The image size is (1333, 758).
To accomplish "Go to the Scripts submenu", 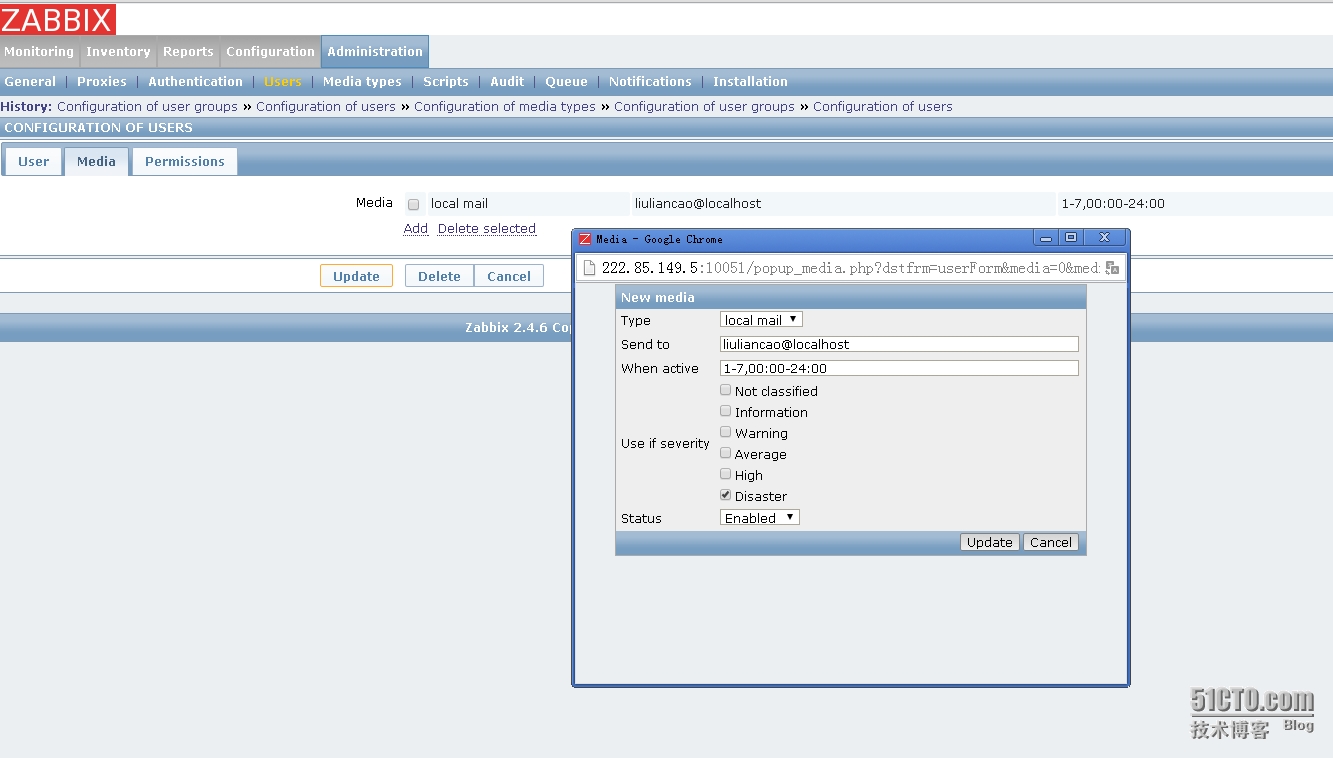I will (x=446, y=82).
